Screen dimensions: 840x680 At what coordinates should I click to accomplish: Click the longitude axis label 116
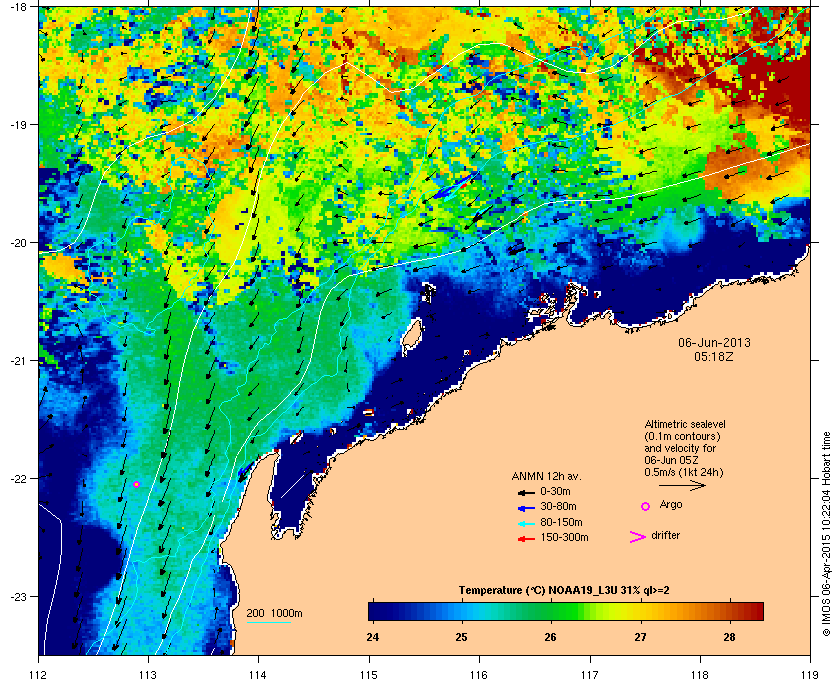coord(479,674)
